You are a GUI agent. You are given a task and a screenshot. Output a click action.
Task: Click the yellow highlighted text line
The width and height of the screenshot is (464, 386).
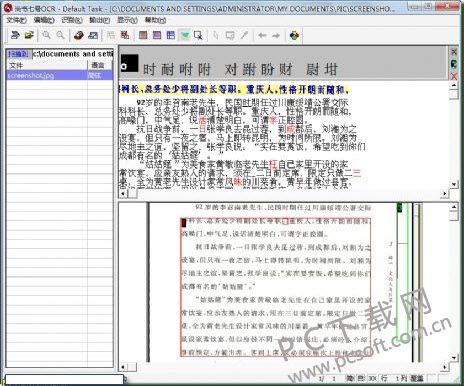click(234, 89)
